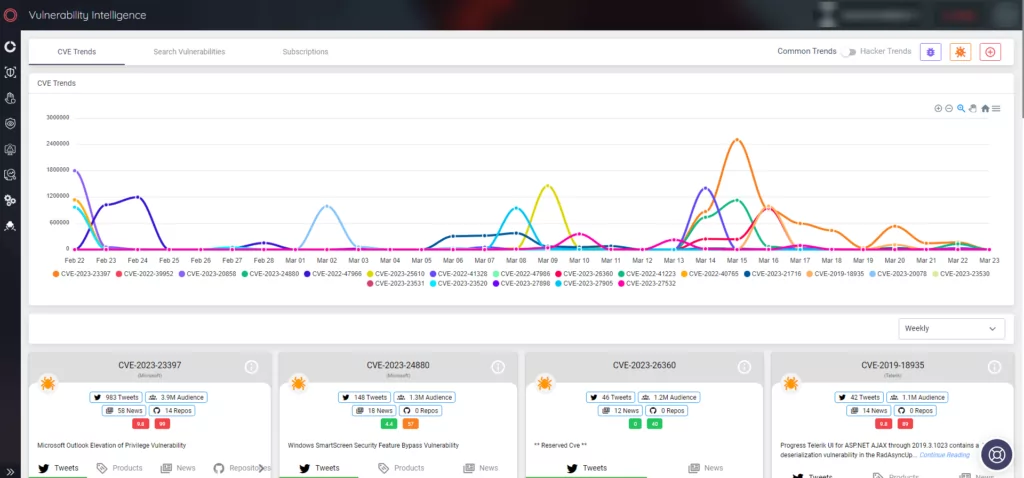Toggle CVE-2022-41328 legend entry

tap(460, 274)
